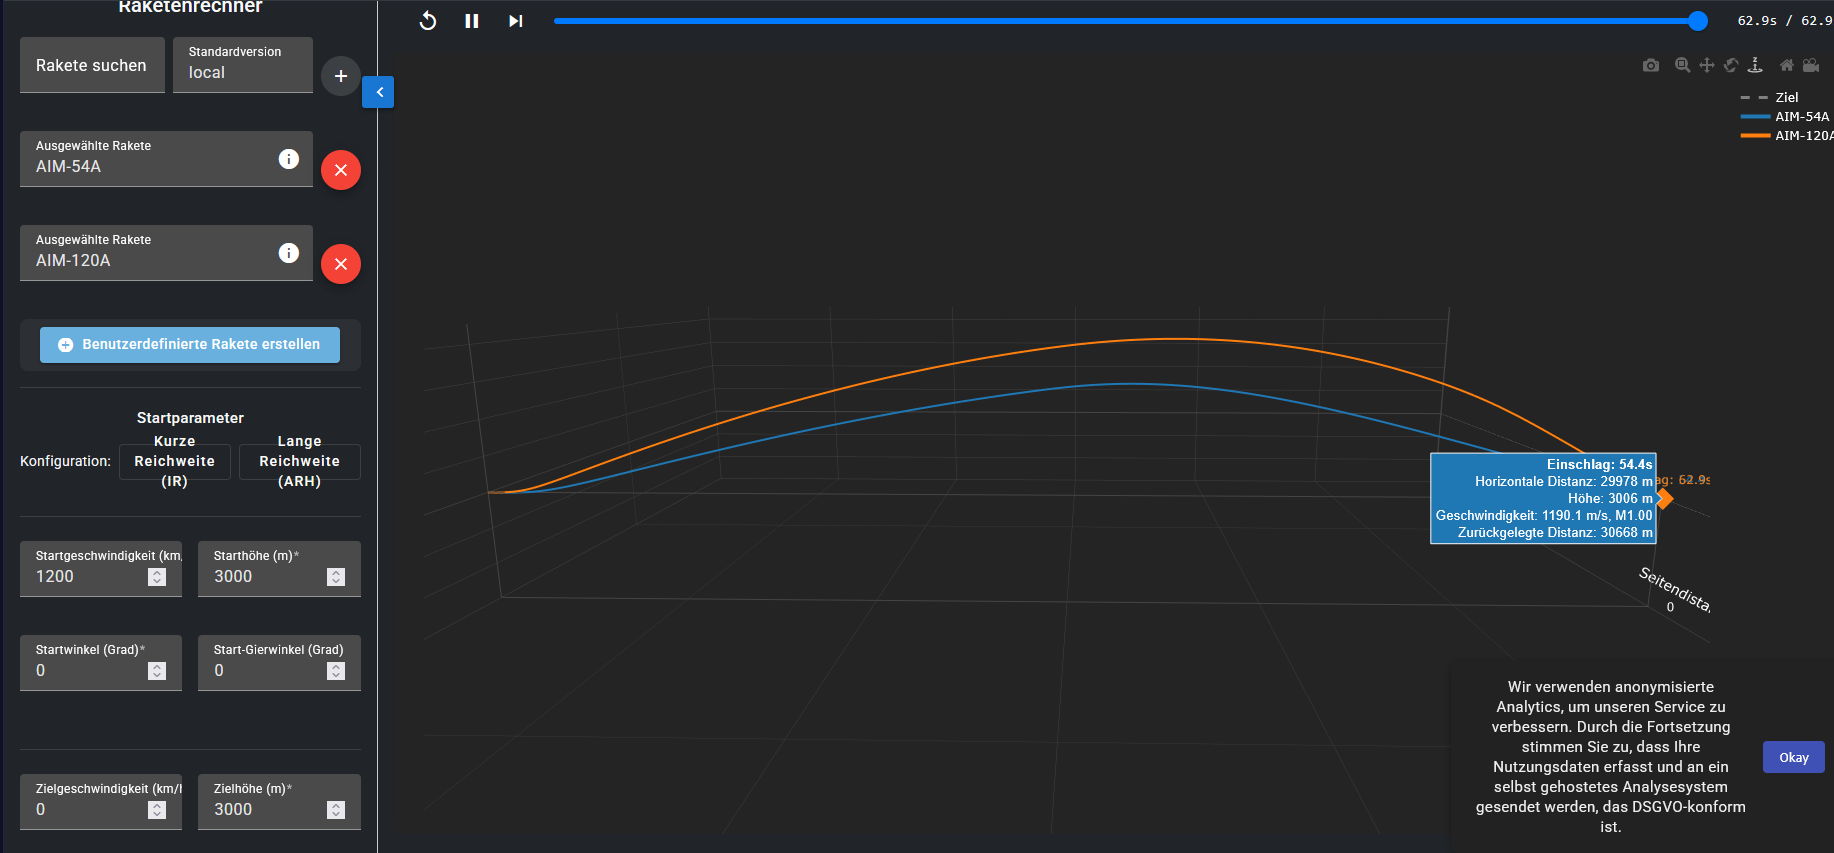The image size is (1834, 853).
Task: Show info for AIM-54A missile
Action: coord(289,159)
